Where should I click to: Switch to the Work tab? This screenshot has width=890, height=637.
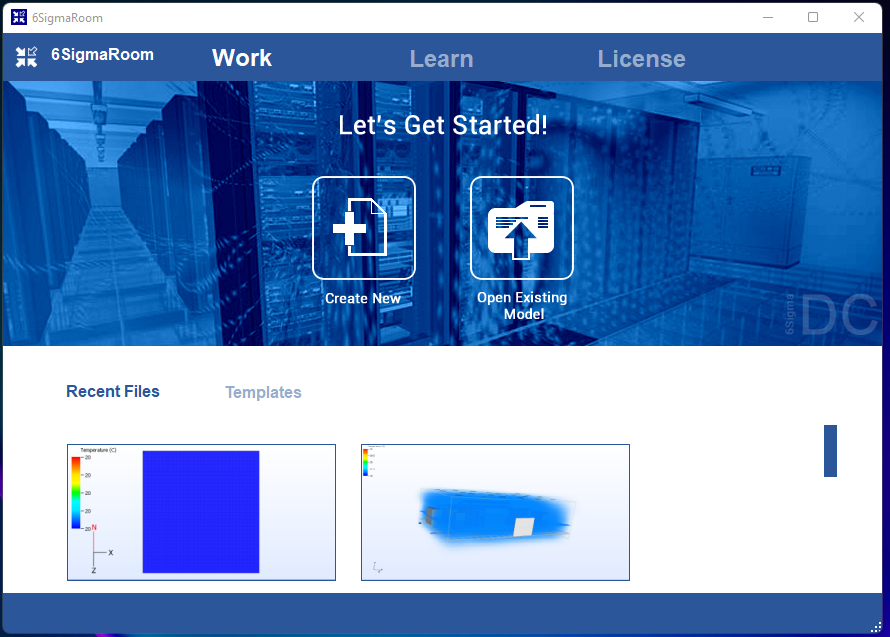242,58
